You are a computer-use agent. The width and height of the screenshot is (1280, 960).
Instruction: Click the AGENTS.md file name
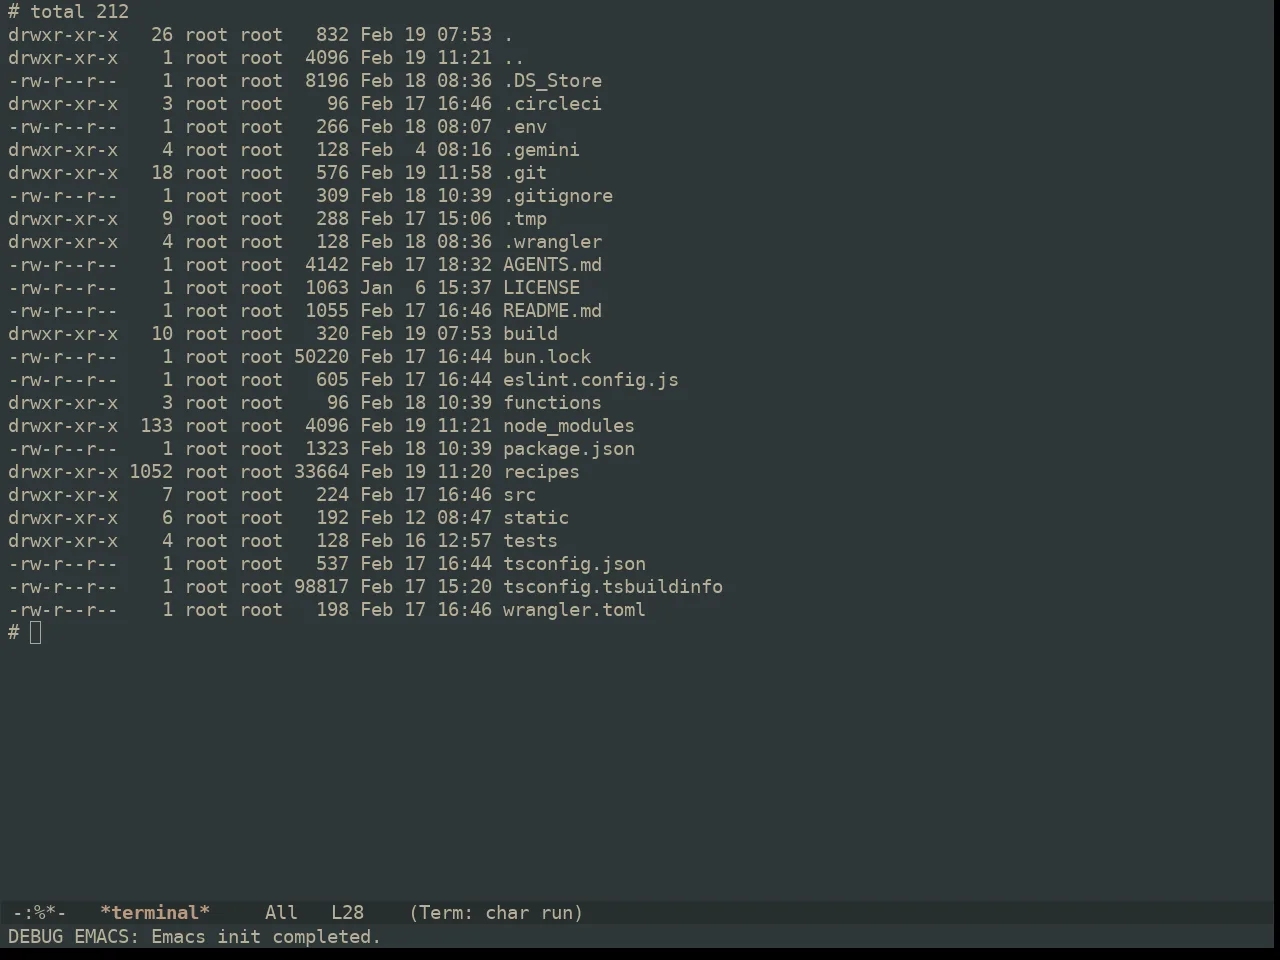point(552,265)
